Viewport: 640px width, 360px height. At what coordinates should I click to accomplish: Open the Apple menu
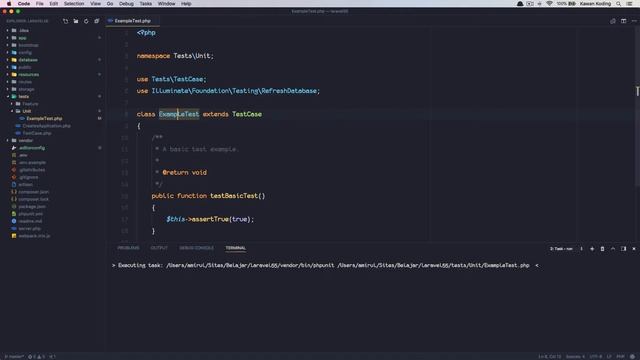point(9,4)
